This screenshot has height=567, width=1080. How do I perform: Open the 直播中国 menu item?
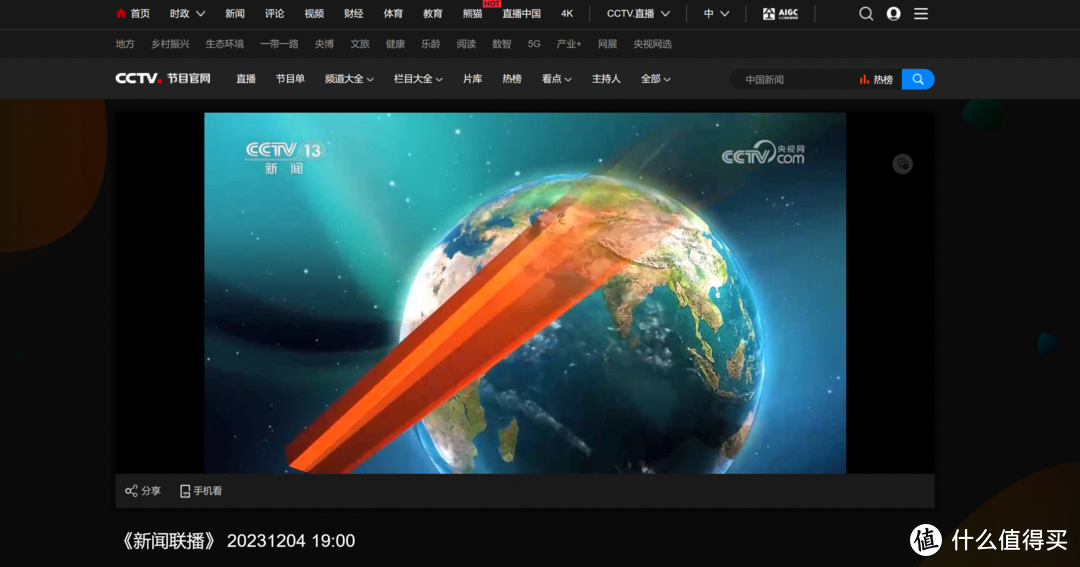521,14
